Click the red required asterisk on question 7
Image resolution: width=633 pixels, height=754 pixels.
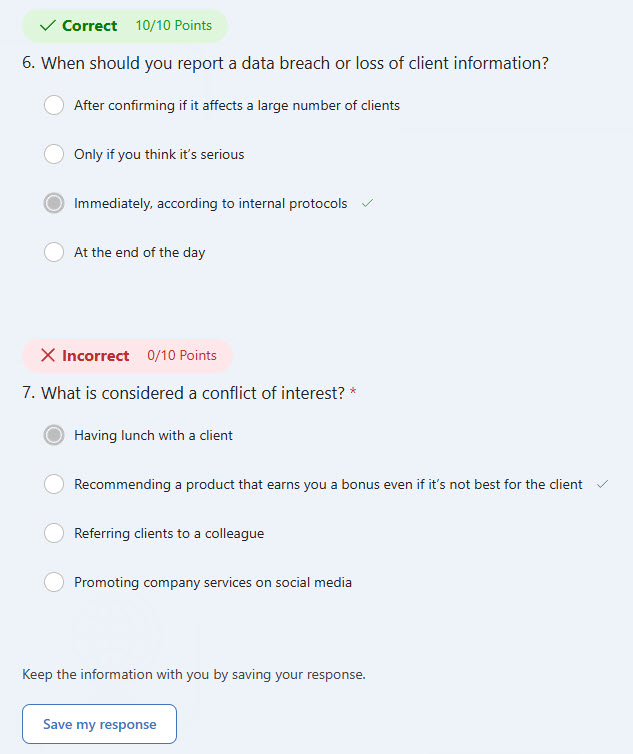(353, 394)
